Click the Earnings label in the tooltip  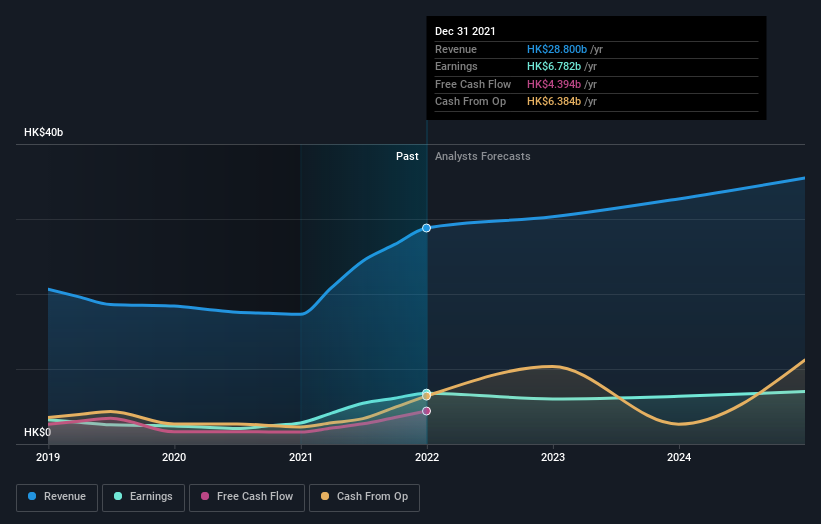[x=456, y=66]
